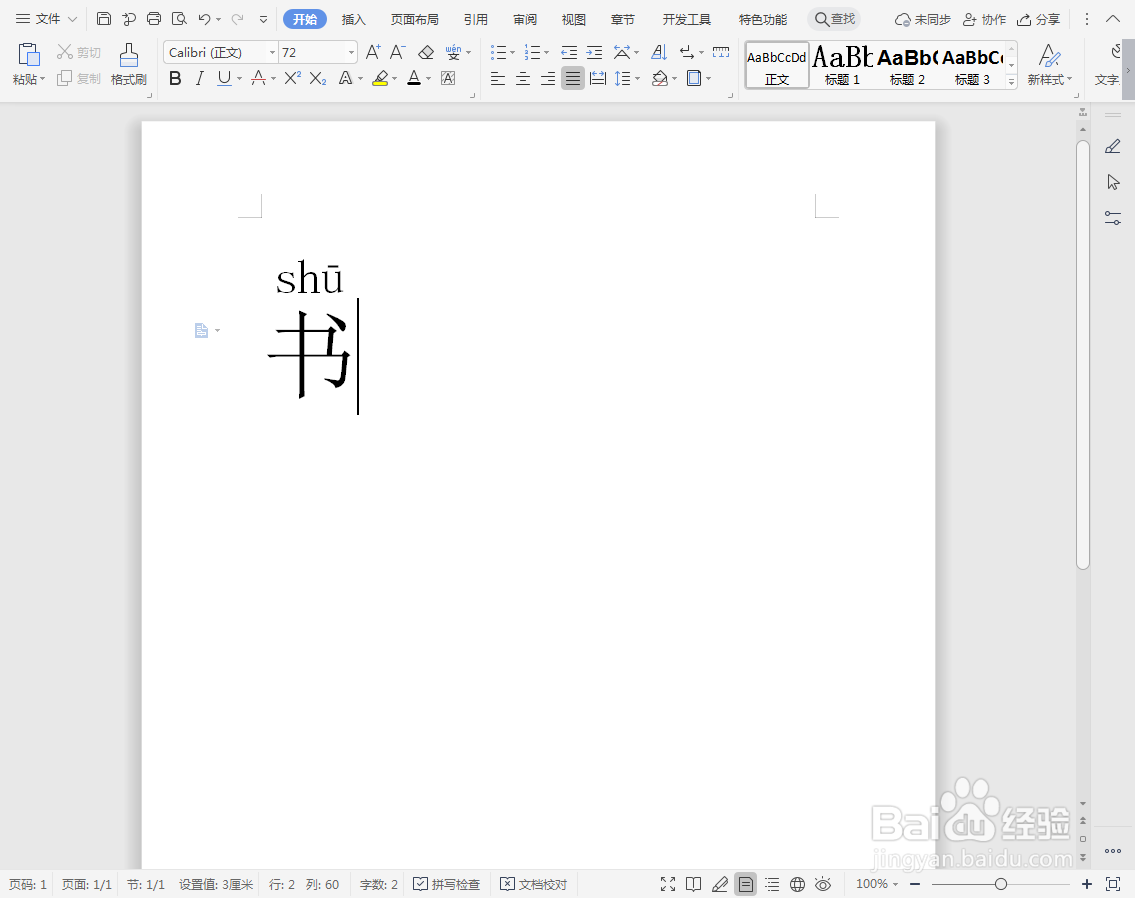Viewport: 1135px width, 898px height.
Task: Switch to the 页面布局 tab
Action: pyautogui.click(x=415, y=20)
